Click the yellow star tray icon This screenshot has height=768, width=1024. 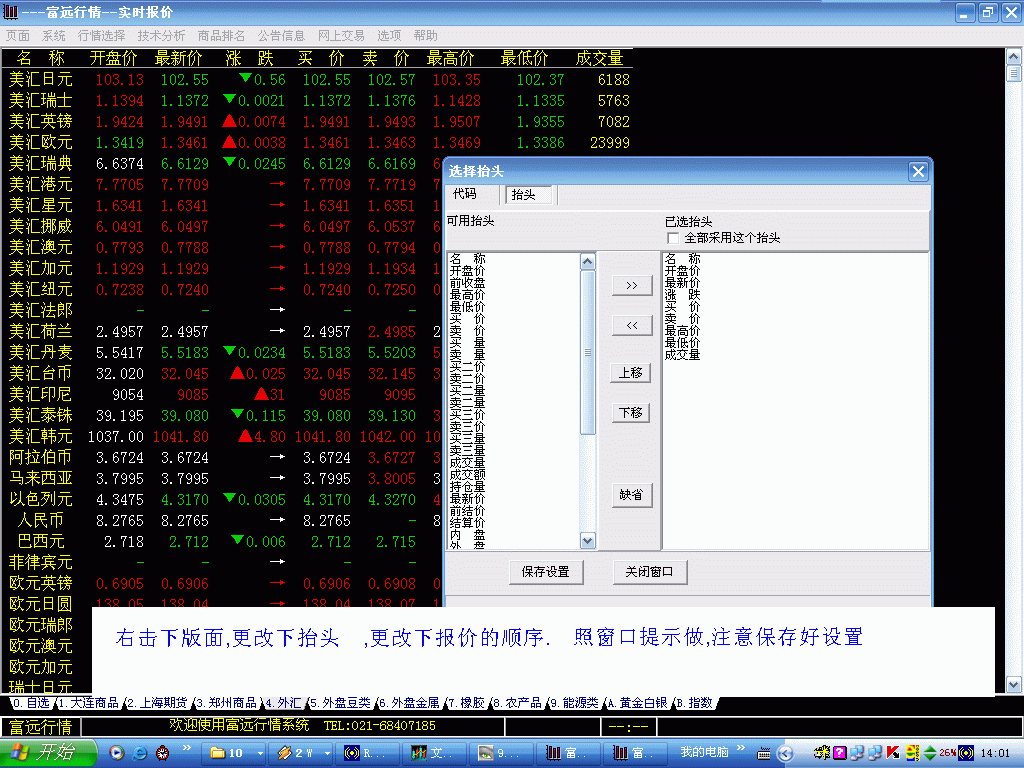pos(822,753)
